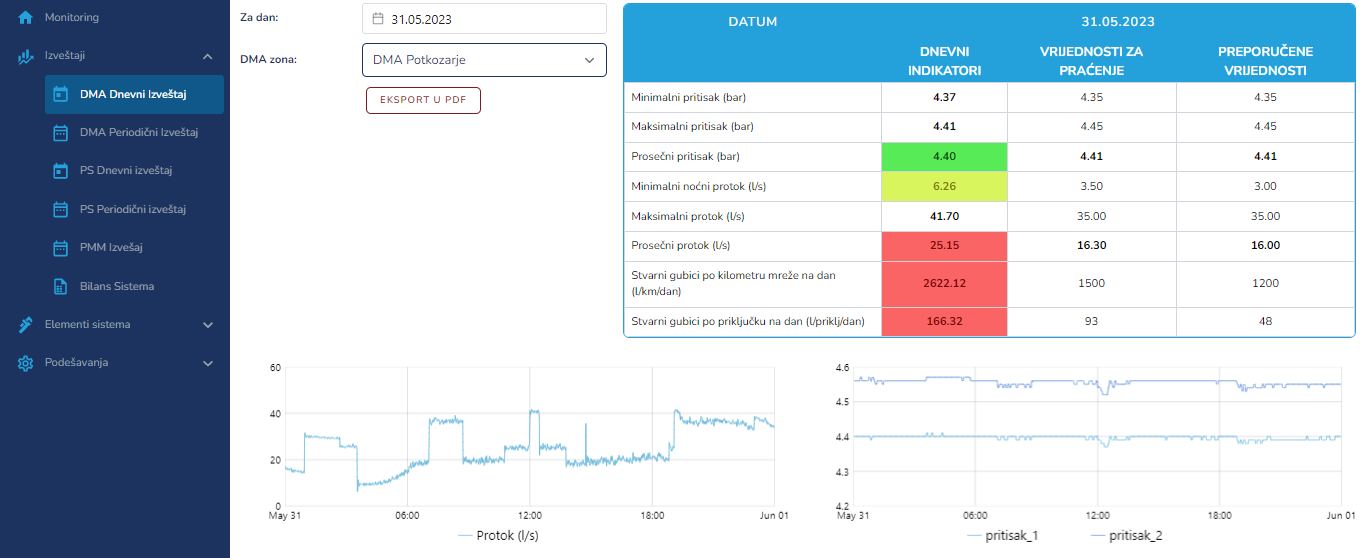
Task: Click the Monitoring home icon
Action: tap(26, 18)
